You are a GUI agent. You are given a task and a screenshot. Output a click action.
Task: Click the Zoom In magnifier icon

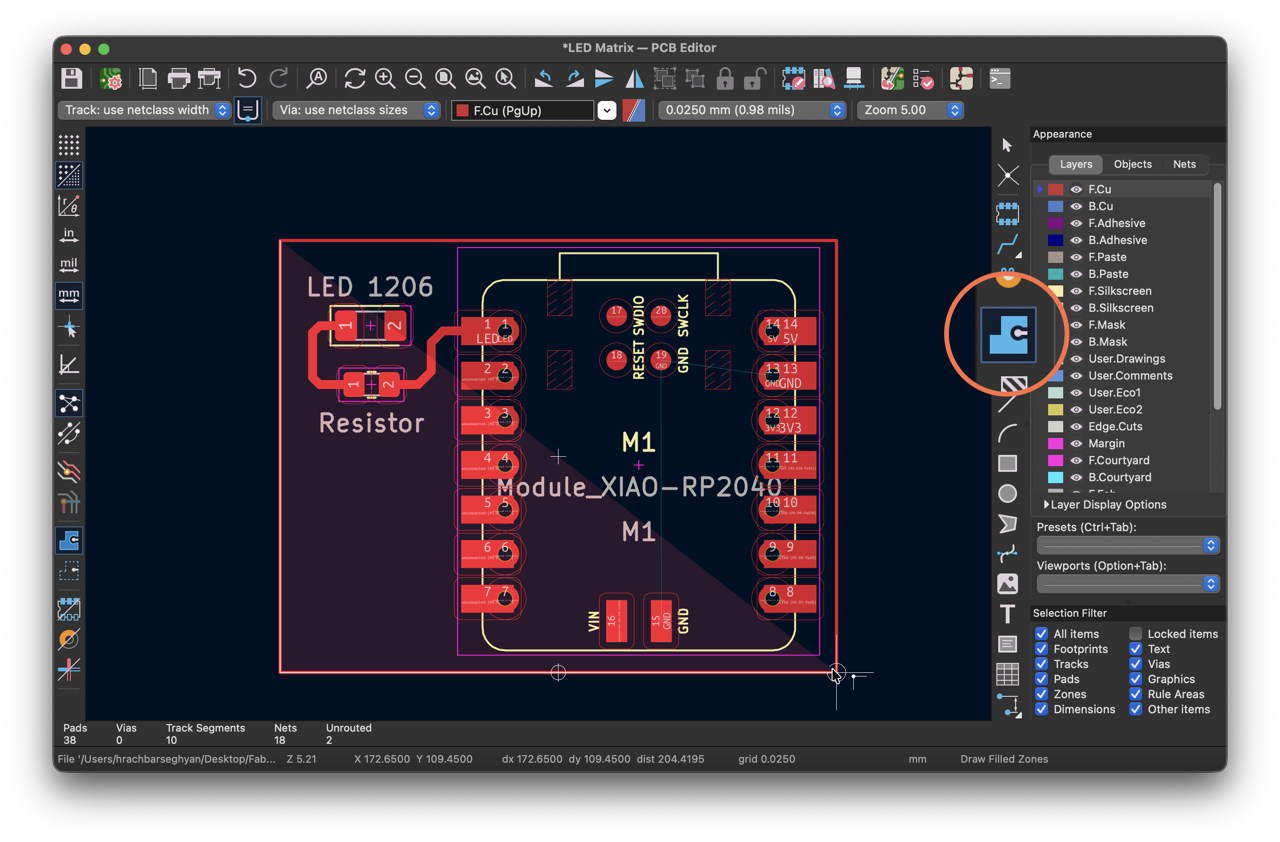385,79
